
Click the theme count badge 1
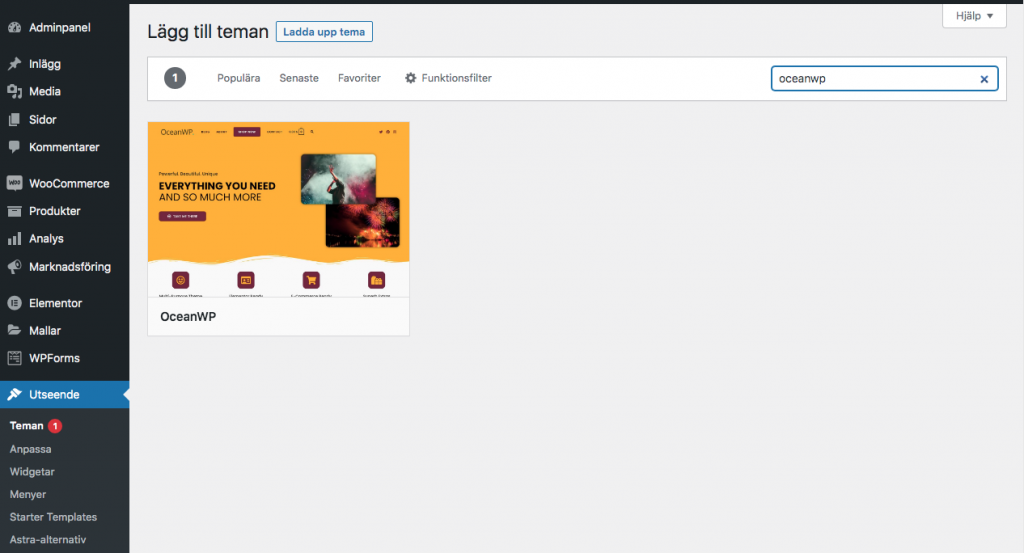pyautogui.click(x=175, y=78)
